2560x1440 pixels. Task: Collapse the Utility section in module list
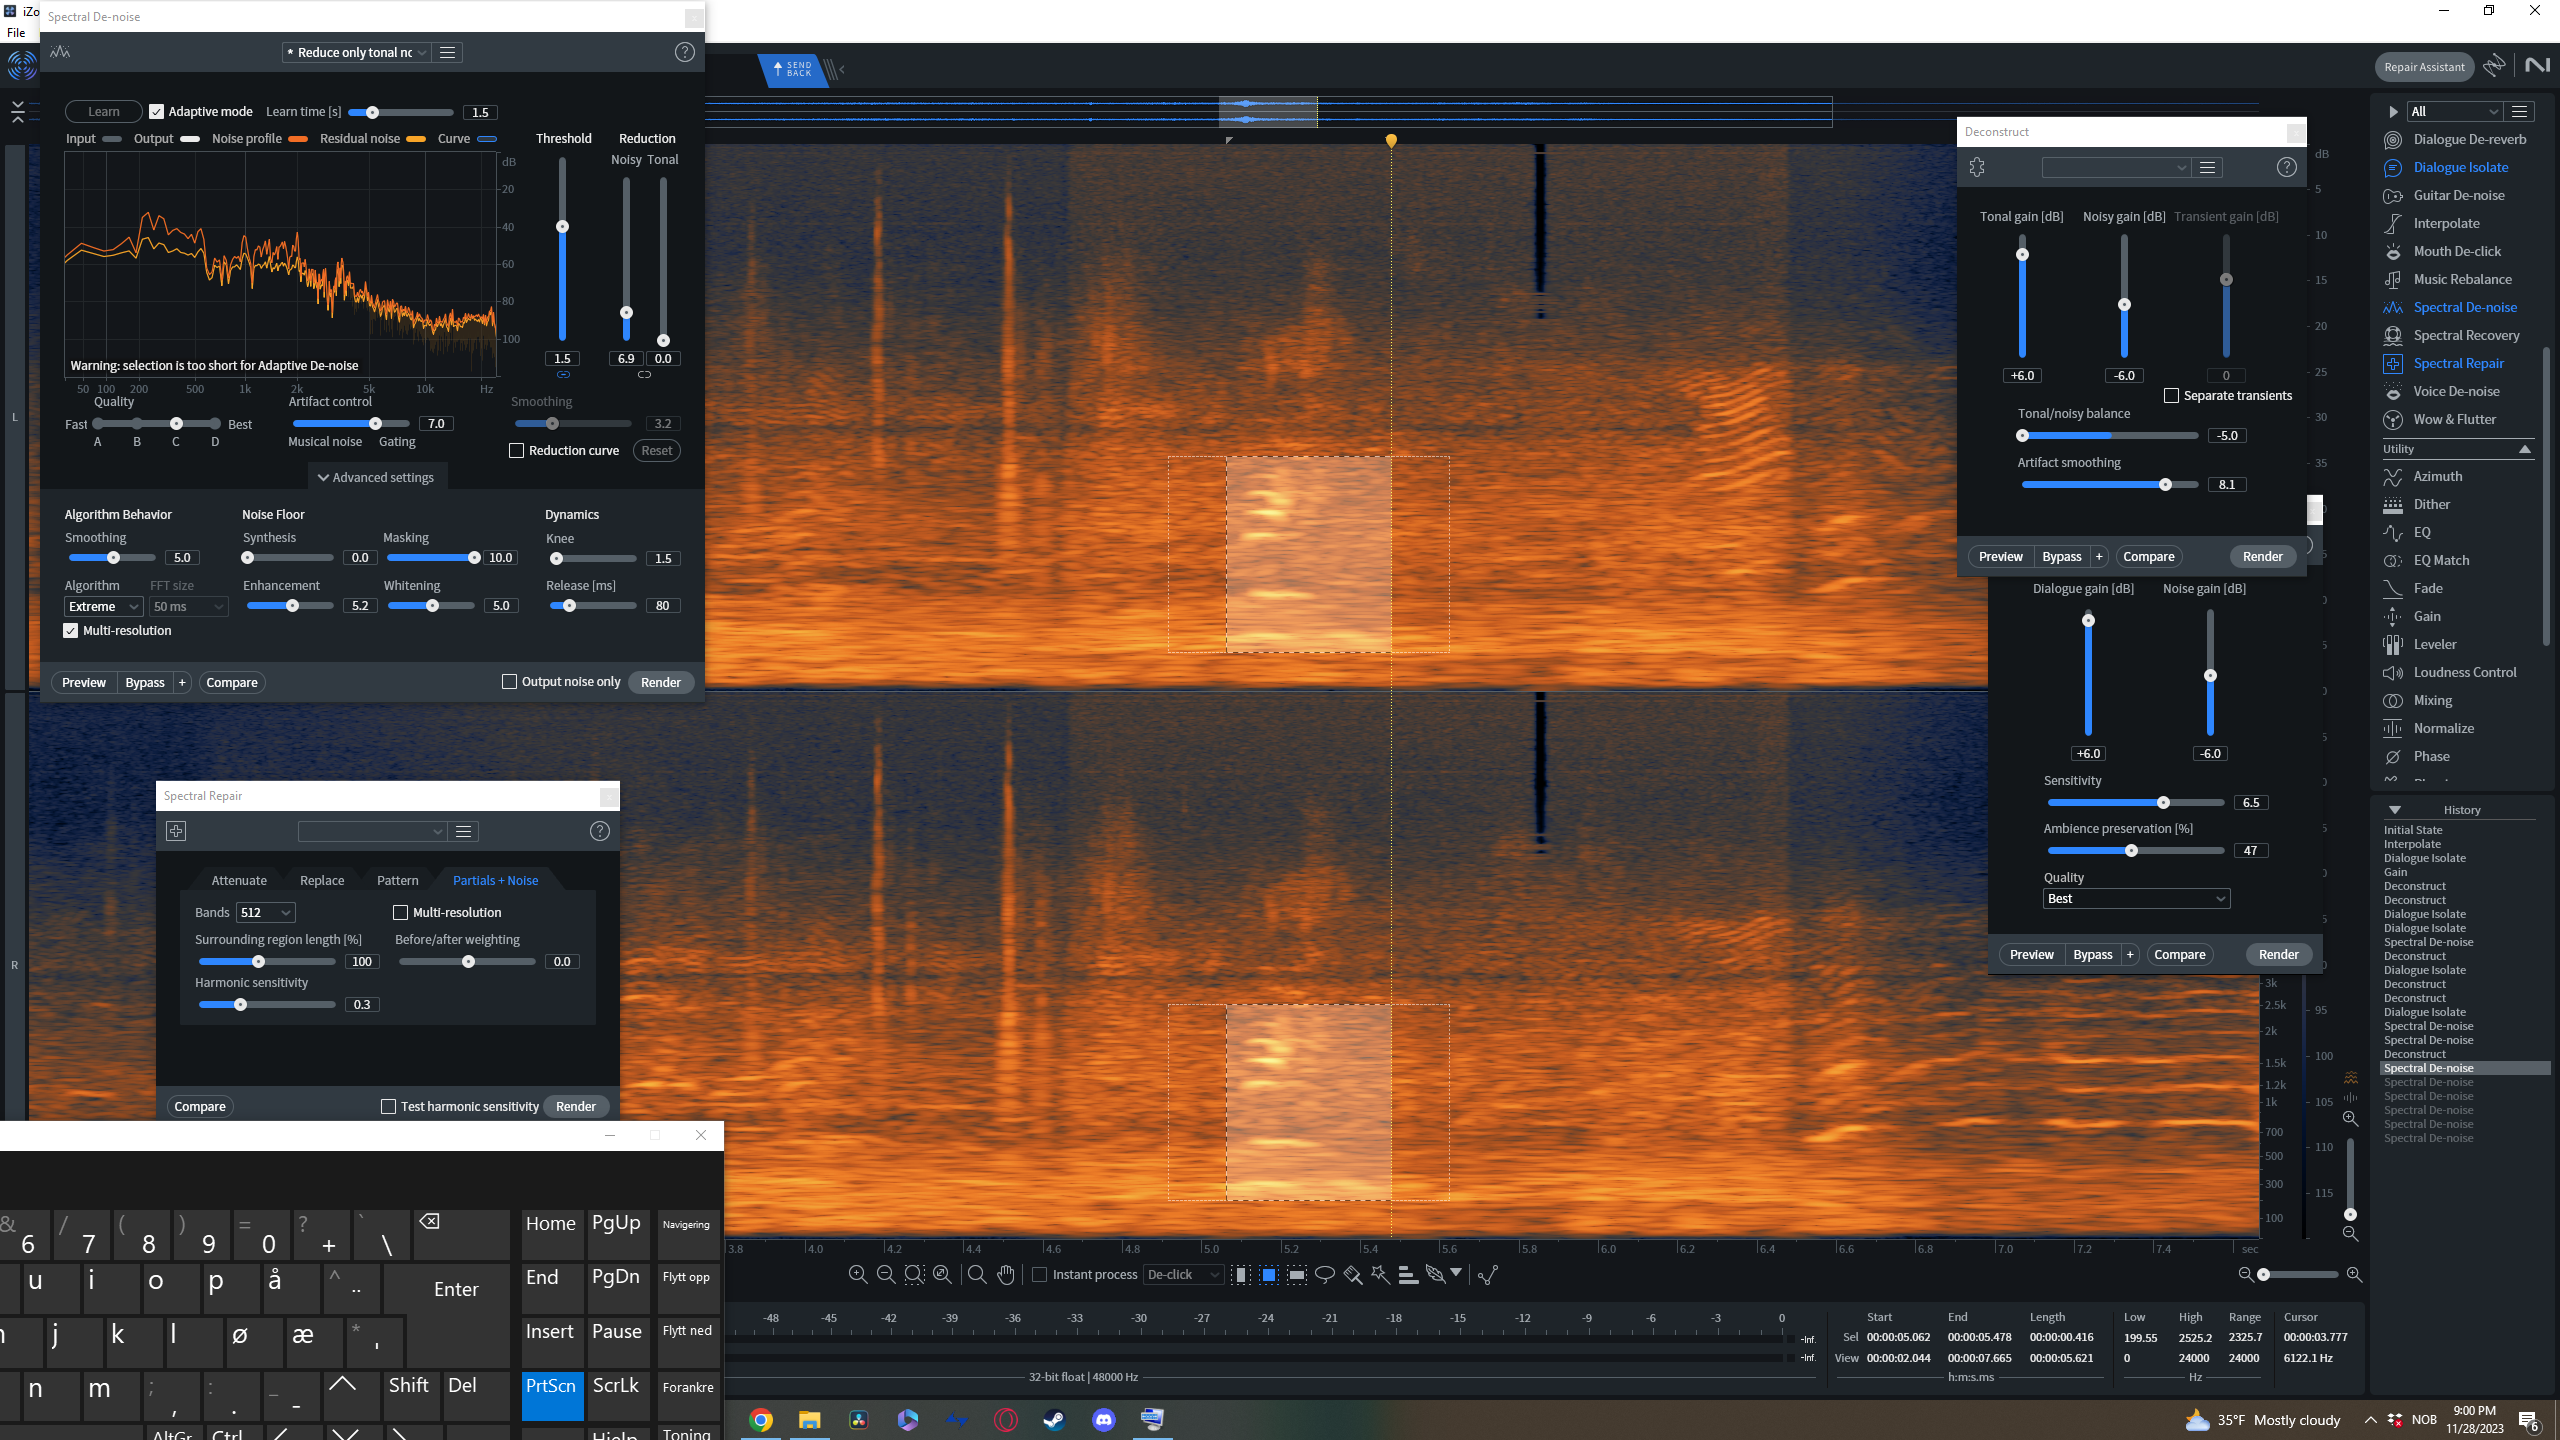tap(2524, 449)
